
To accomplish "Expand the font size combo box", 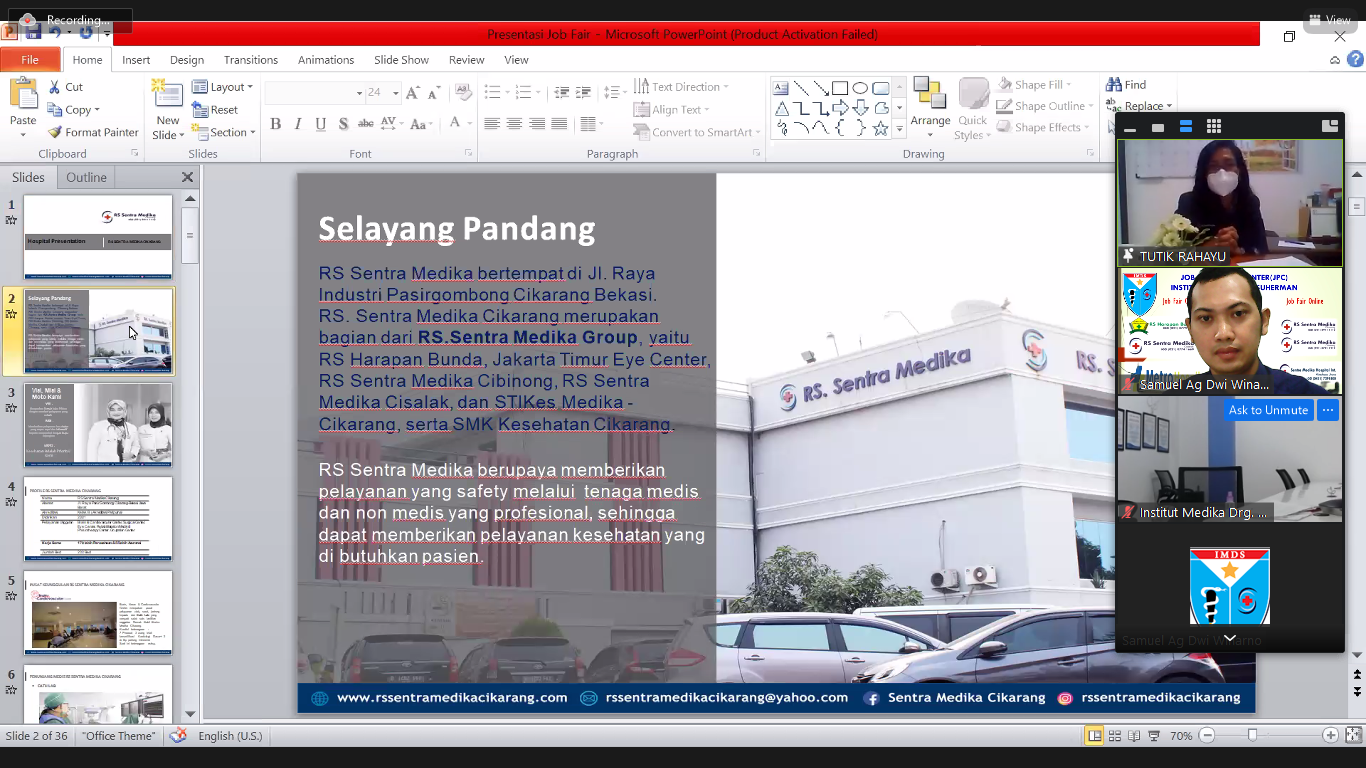I will click(x=396, y=93).
